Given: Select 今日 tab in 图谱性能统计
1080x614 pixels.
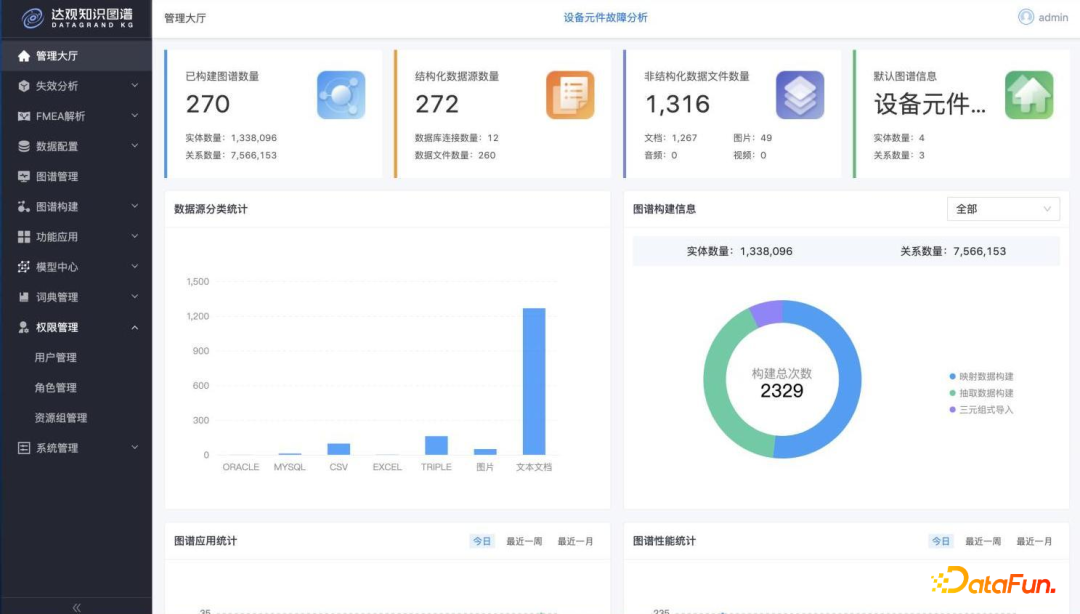Looking at the screenshot, I should [x=940, y=541].
